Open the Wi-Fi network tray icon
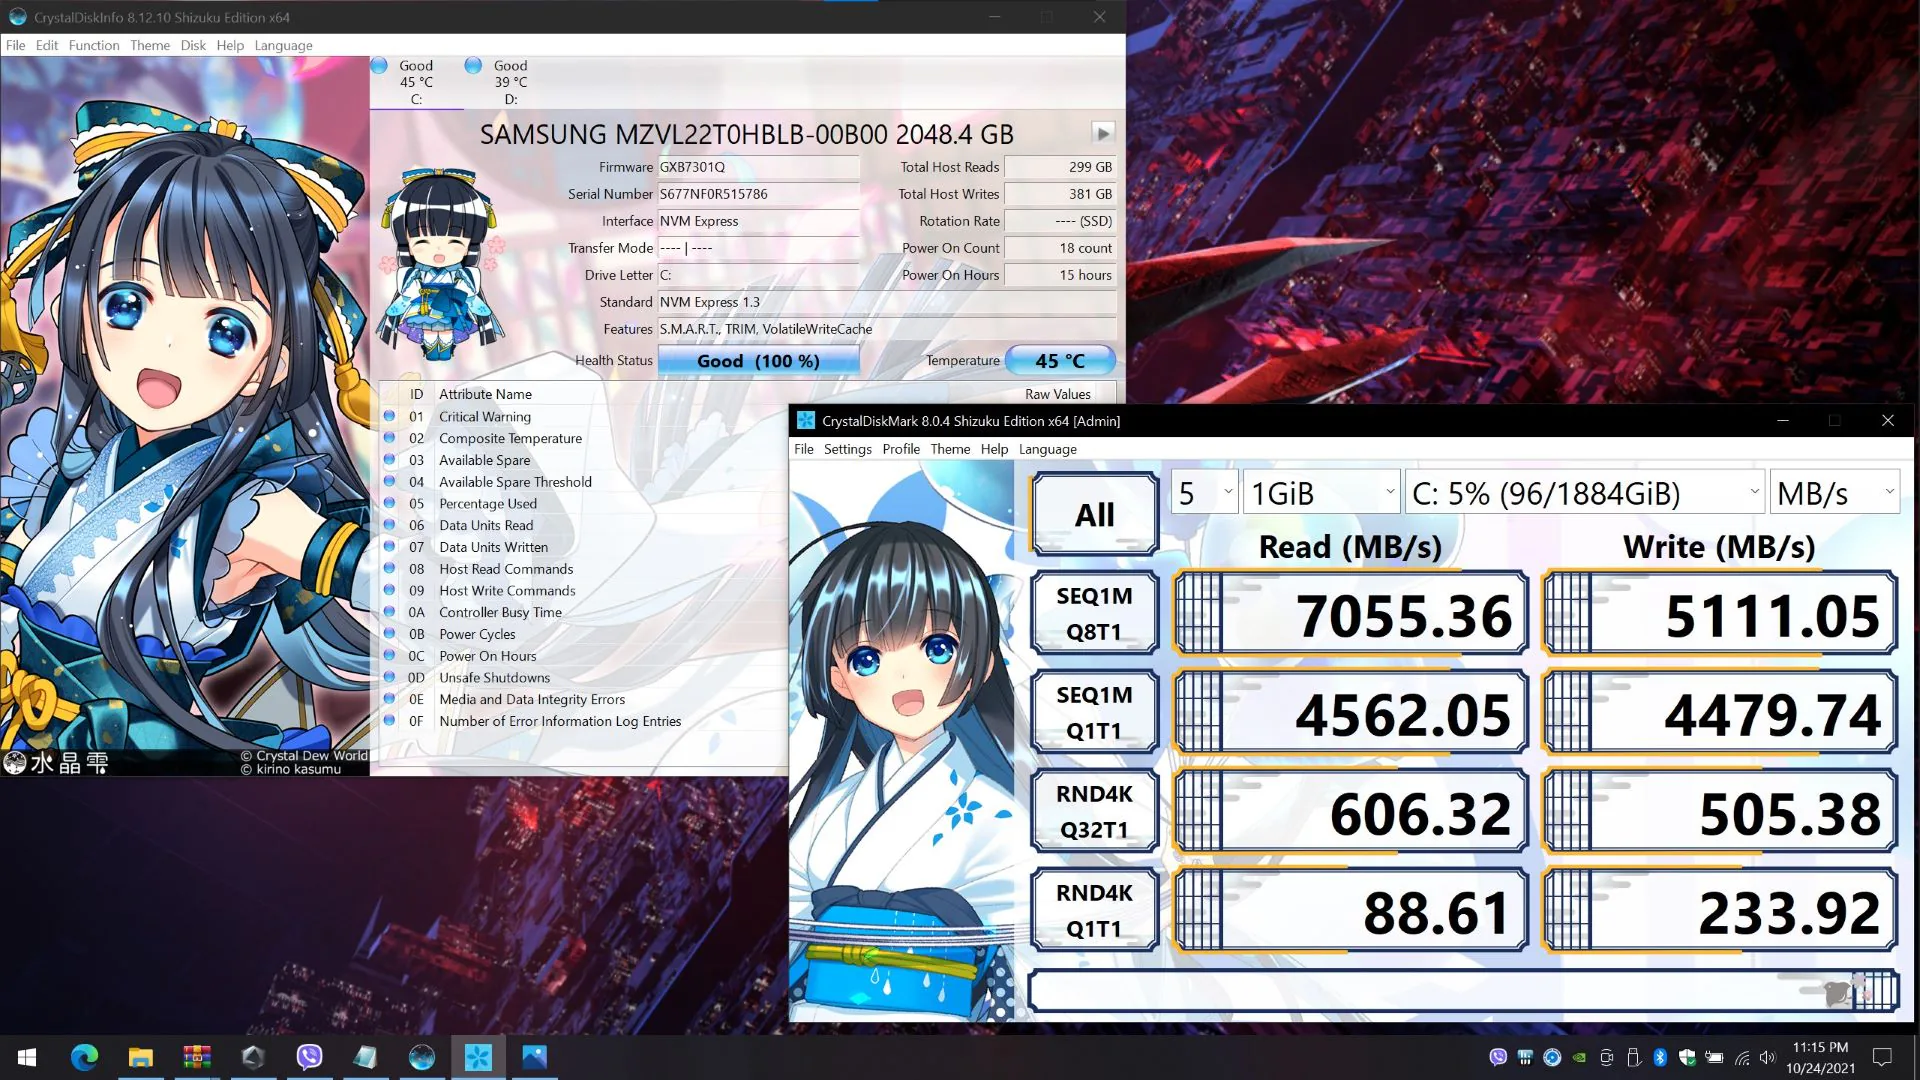1920x1080 pixels. coord(1741,1057)
